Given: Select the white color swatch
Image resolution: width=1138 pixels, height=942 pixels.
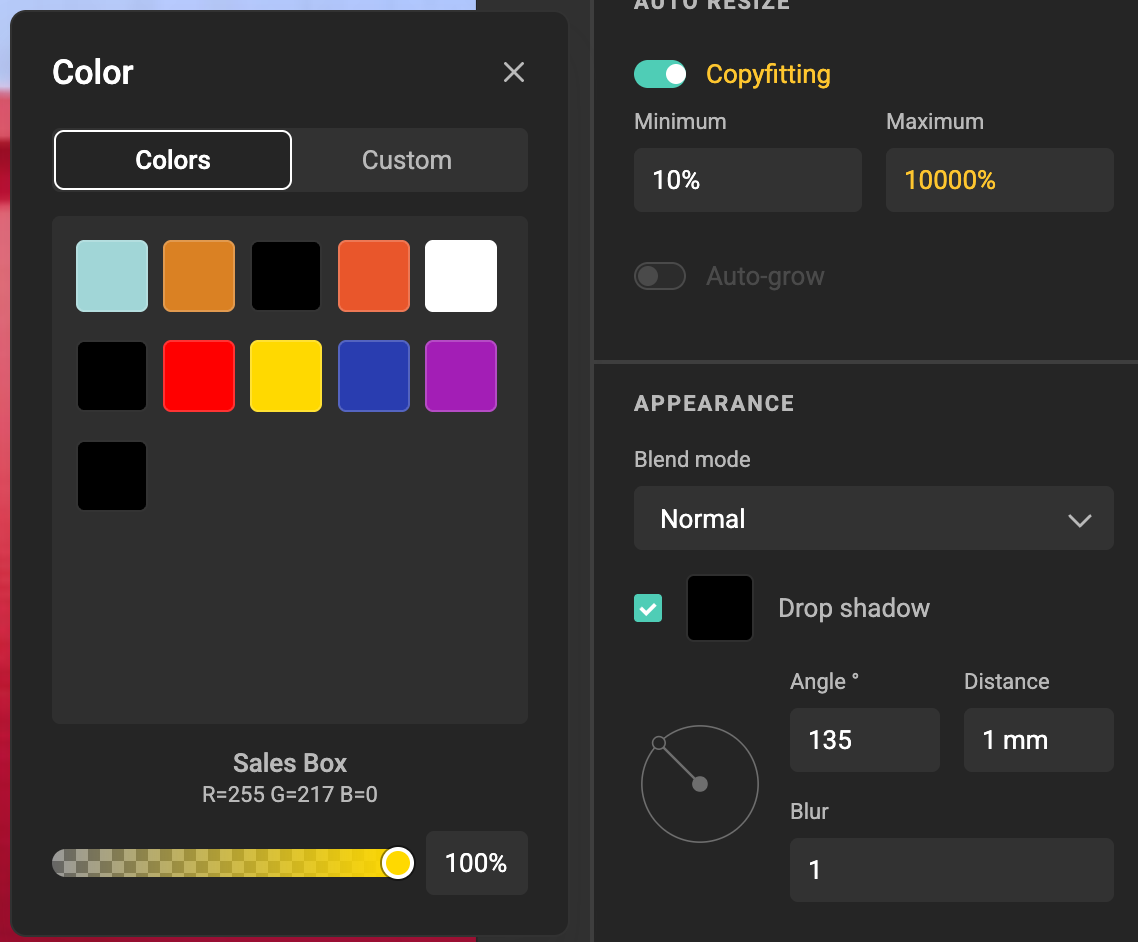Looking at the screenshot, I should (x=461, y=275).
